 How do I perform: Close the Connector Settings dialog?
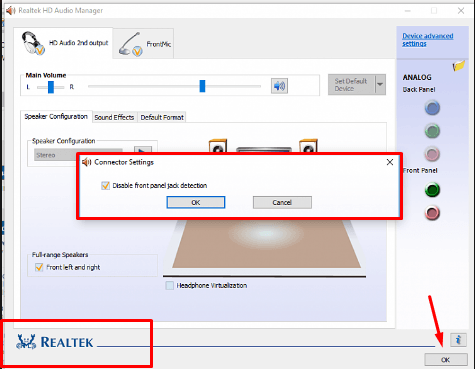[x=390, y=162]
